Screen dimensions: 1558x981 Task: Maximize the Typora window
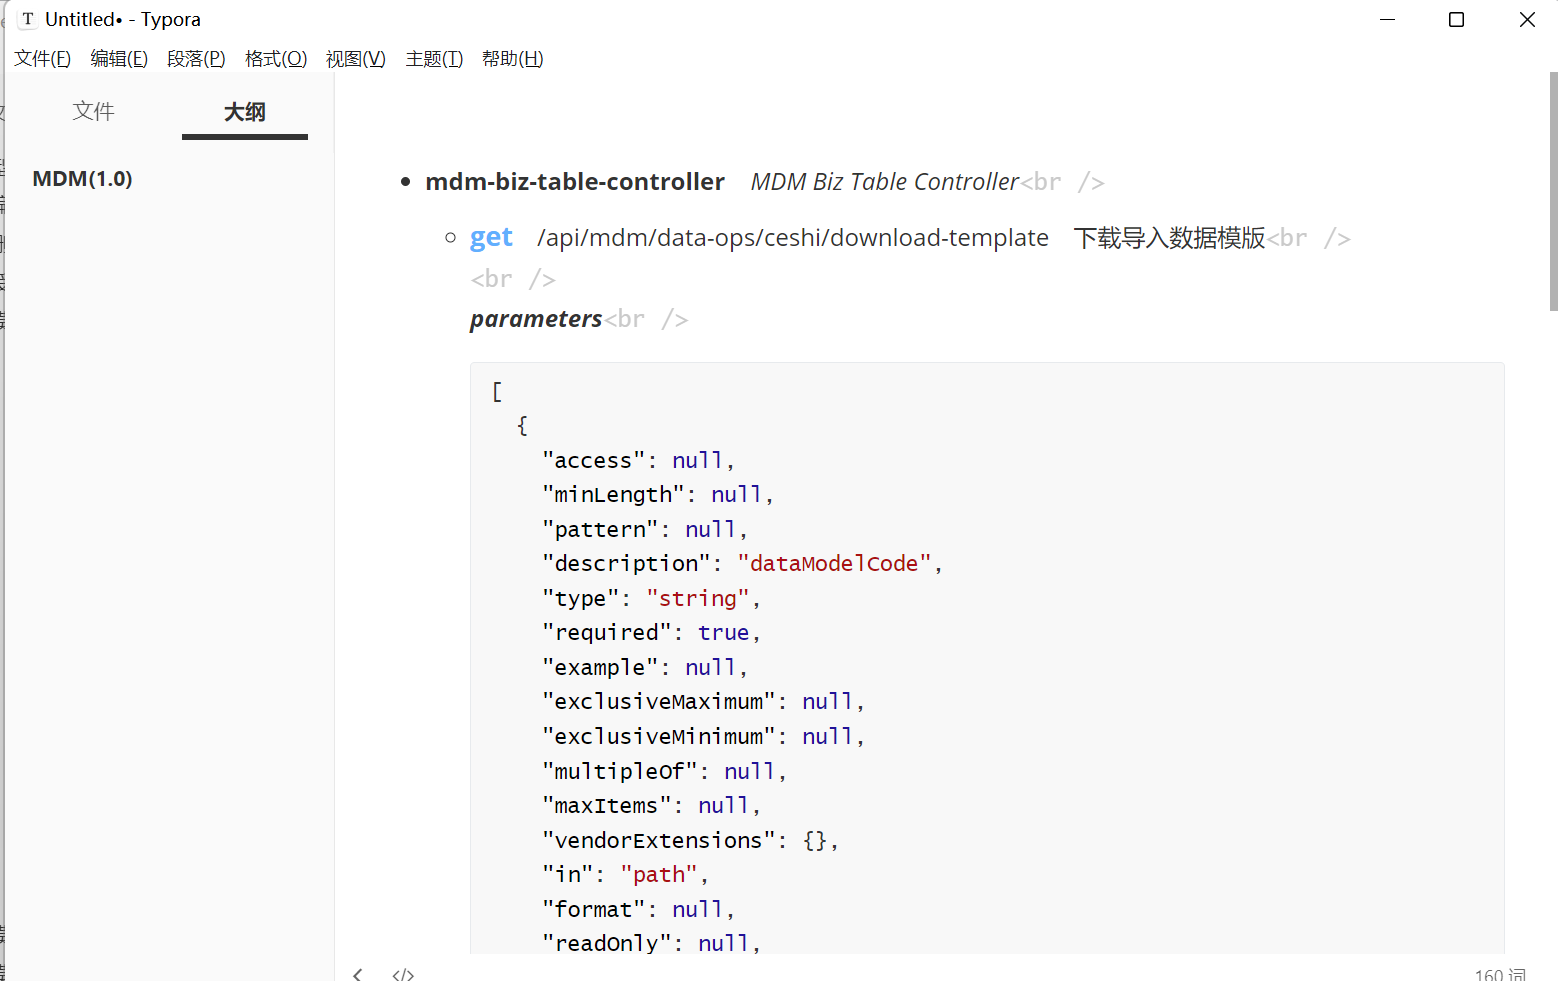(1456, 19)
